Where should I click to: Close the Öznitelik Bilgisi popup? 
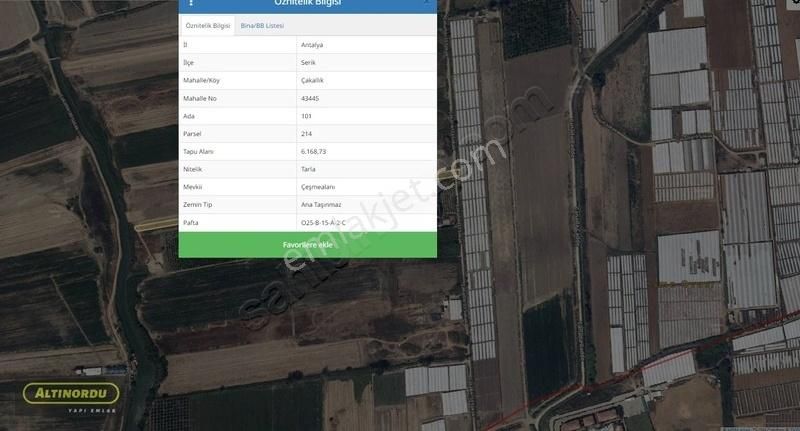click(427, 3)
